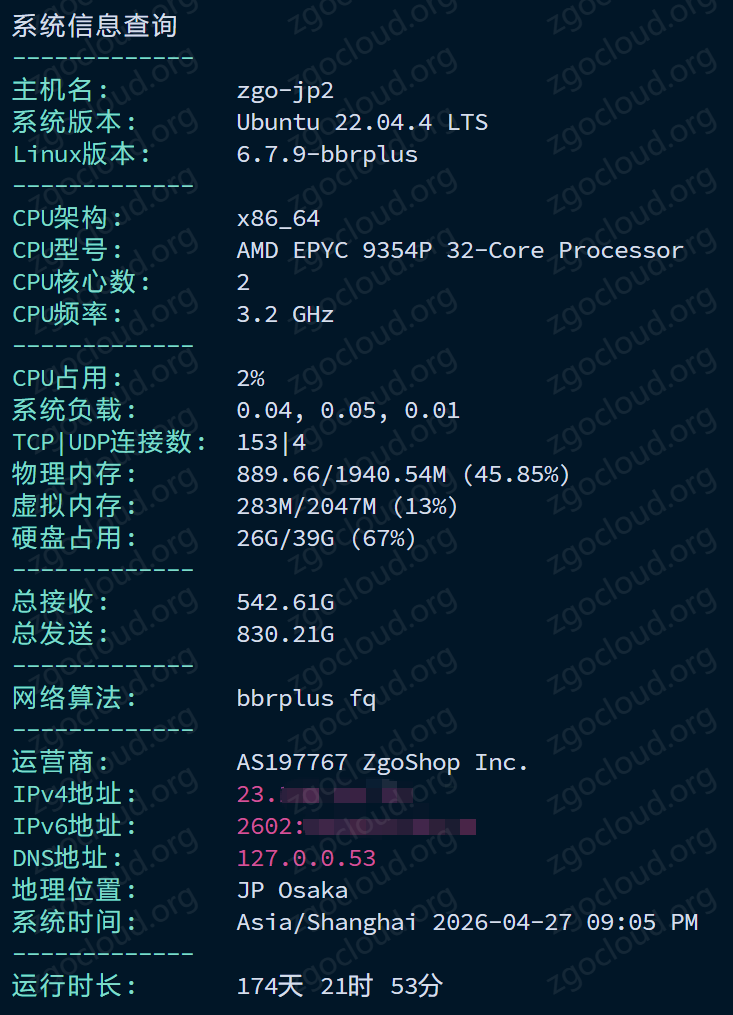Click the kernel version 6.7.9-bbrplus
This screenshot has height=1015, width=733.
click(x=327, y=155)
